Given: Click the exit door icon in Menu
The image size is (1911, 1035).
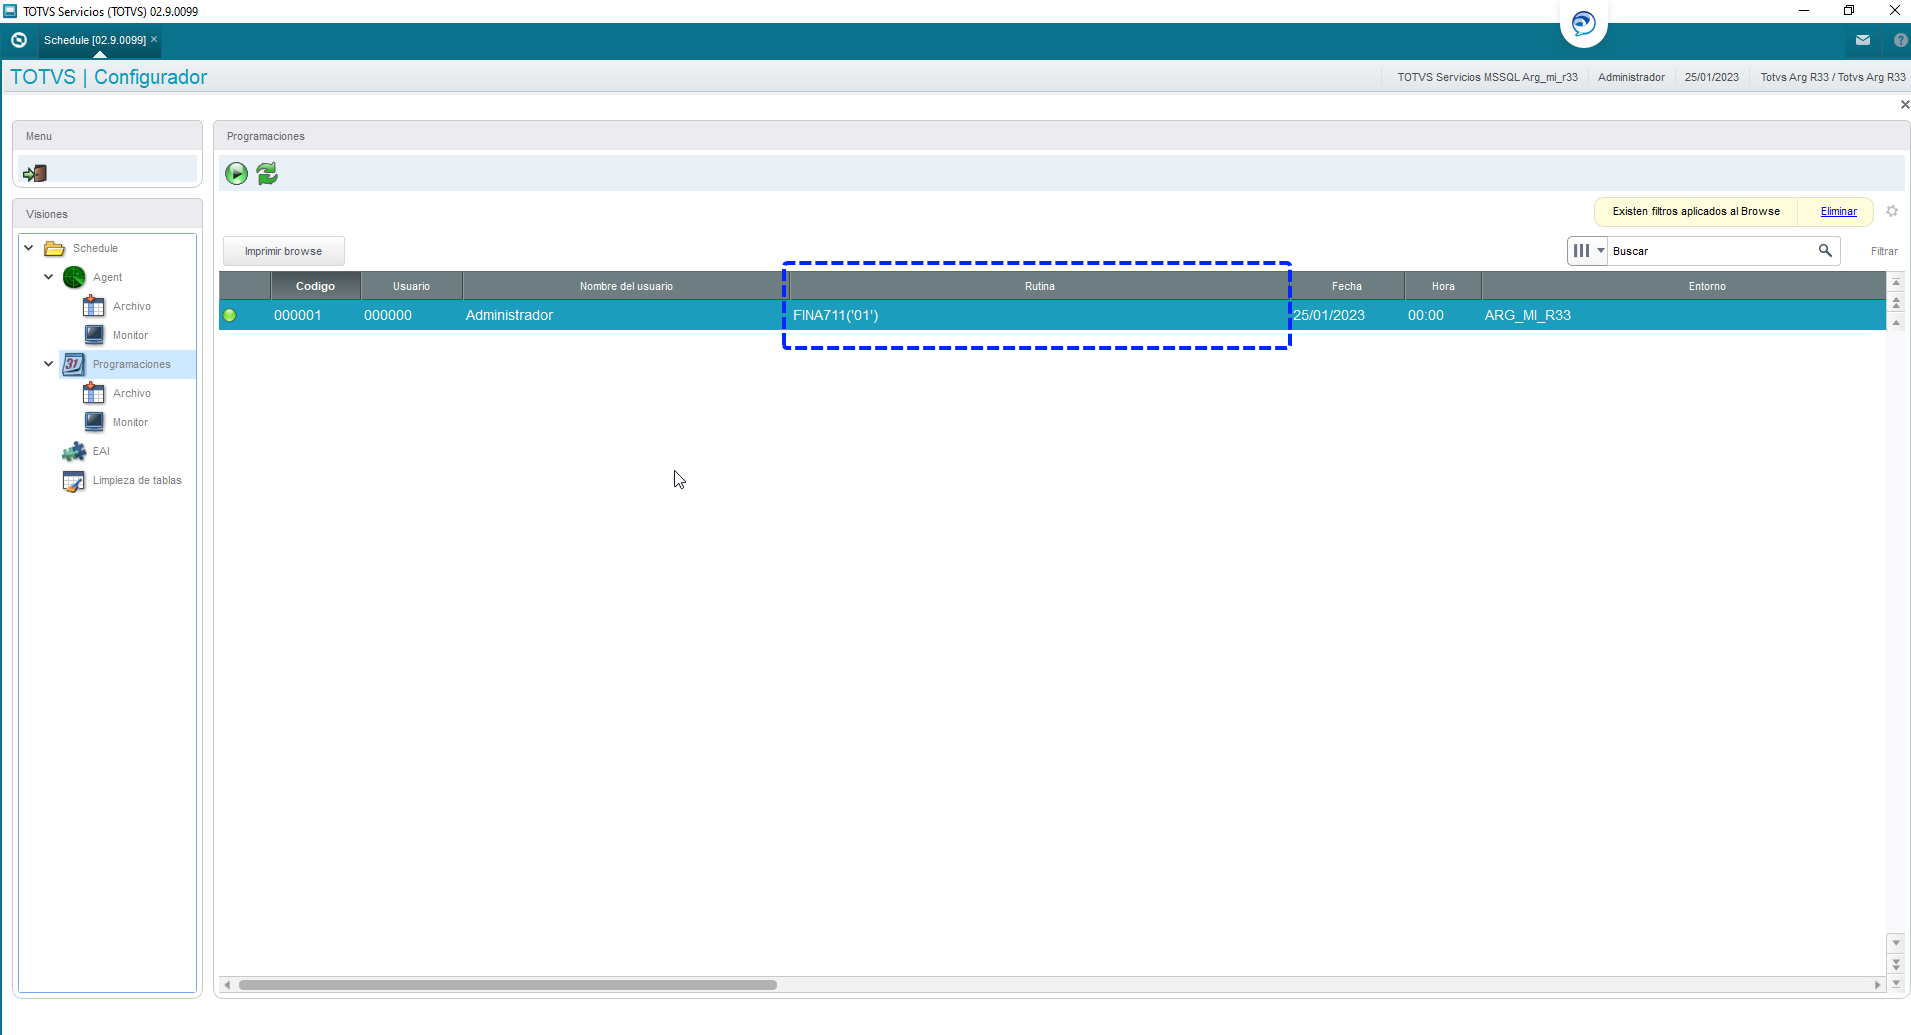Looking at the screenshot, I should coord(35,173).
